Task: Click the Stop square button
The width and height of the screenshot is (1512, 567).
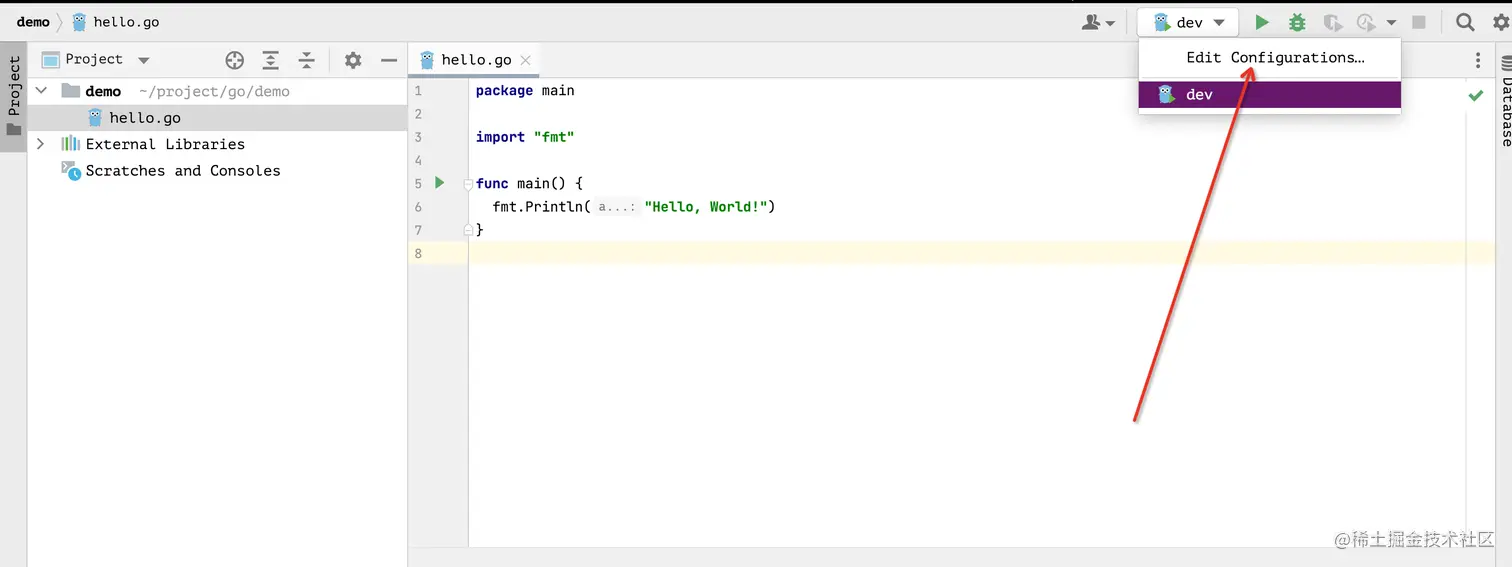Action: click(x=1418, y=22)
